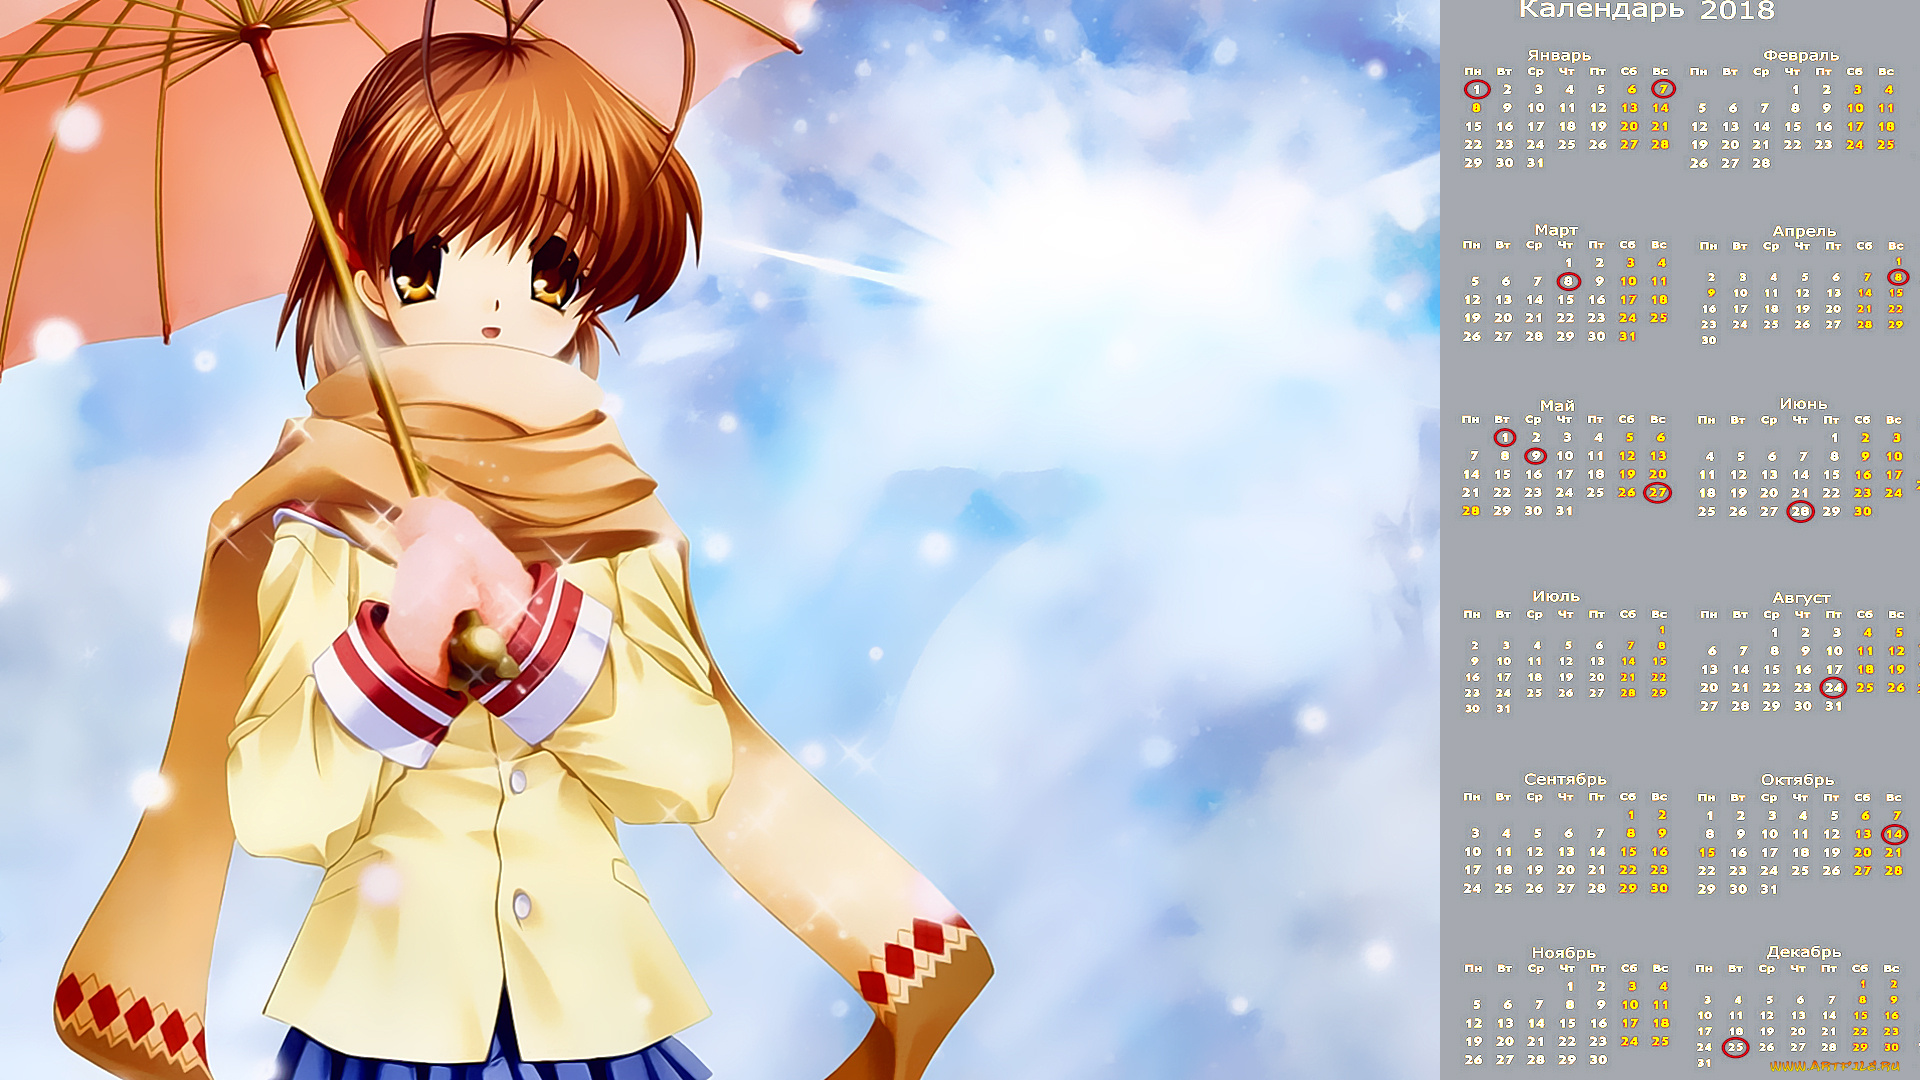Open the Июль month title
The image size is (1920, 1080).
1555,596
